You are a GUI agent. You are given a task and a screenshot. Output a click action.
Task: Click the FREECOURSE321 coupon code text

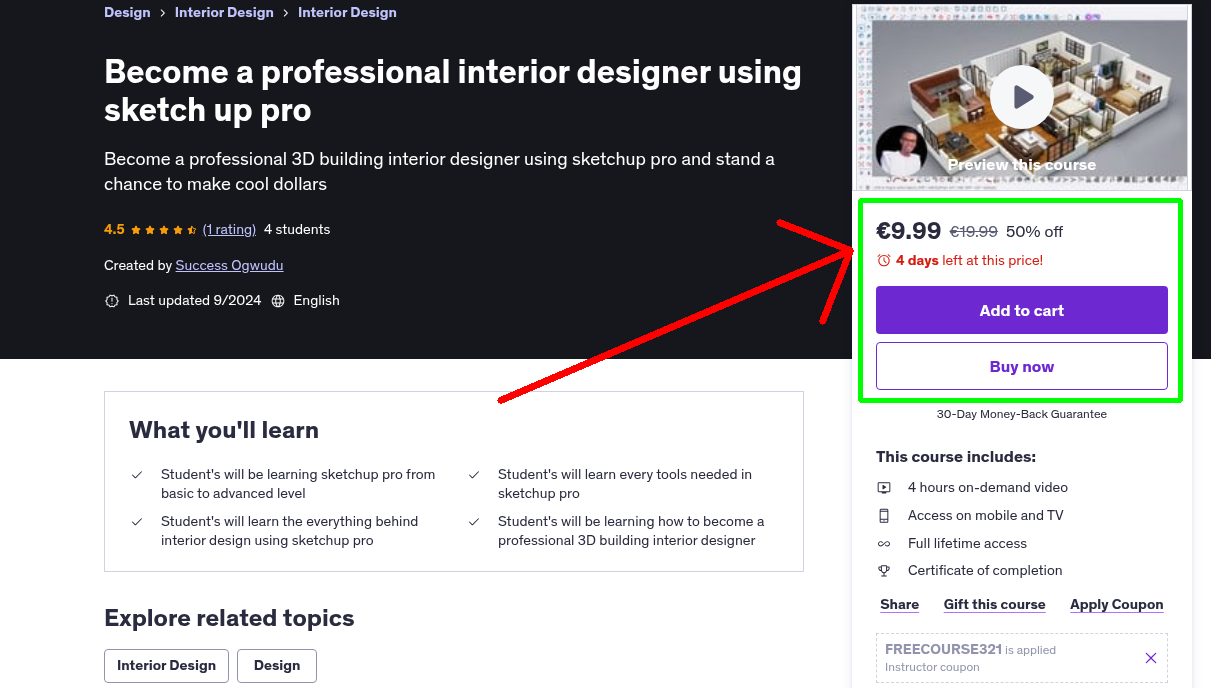(943, 649)
